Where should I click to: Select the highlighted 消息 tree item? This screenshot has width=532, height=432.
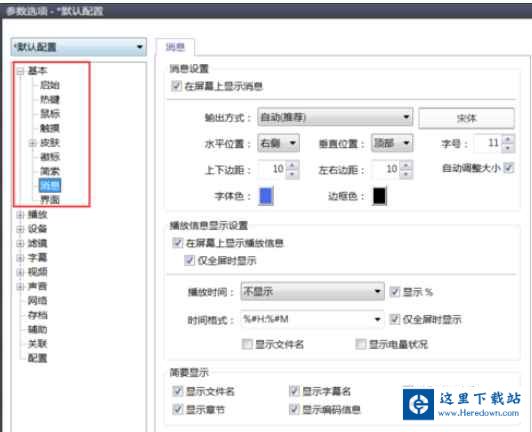(x=50, y=186)
